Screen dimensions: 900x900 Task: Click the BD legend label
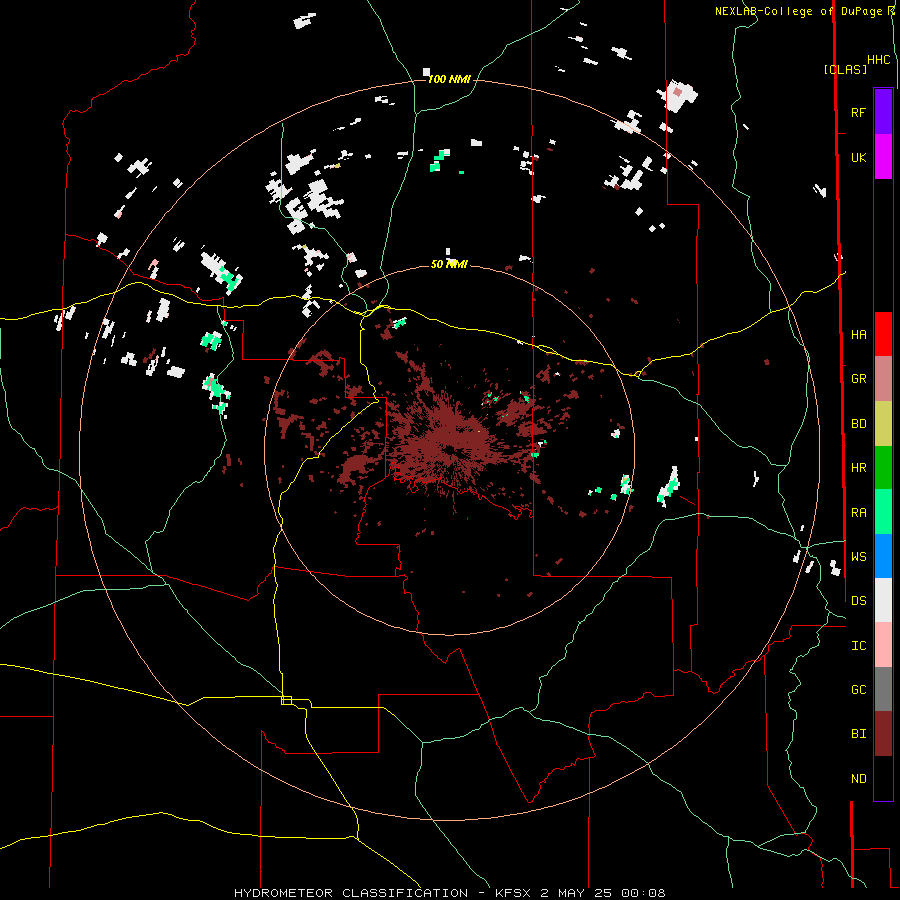858,424
